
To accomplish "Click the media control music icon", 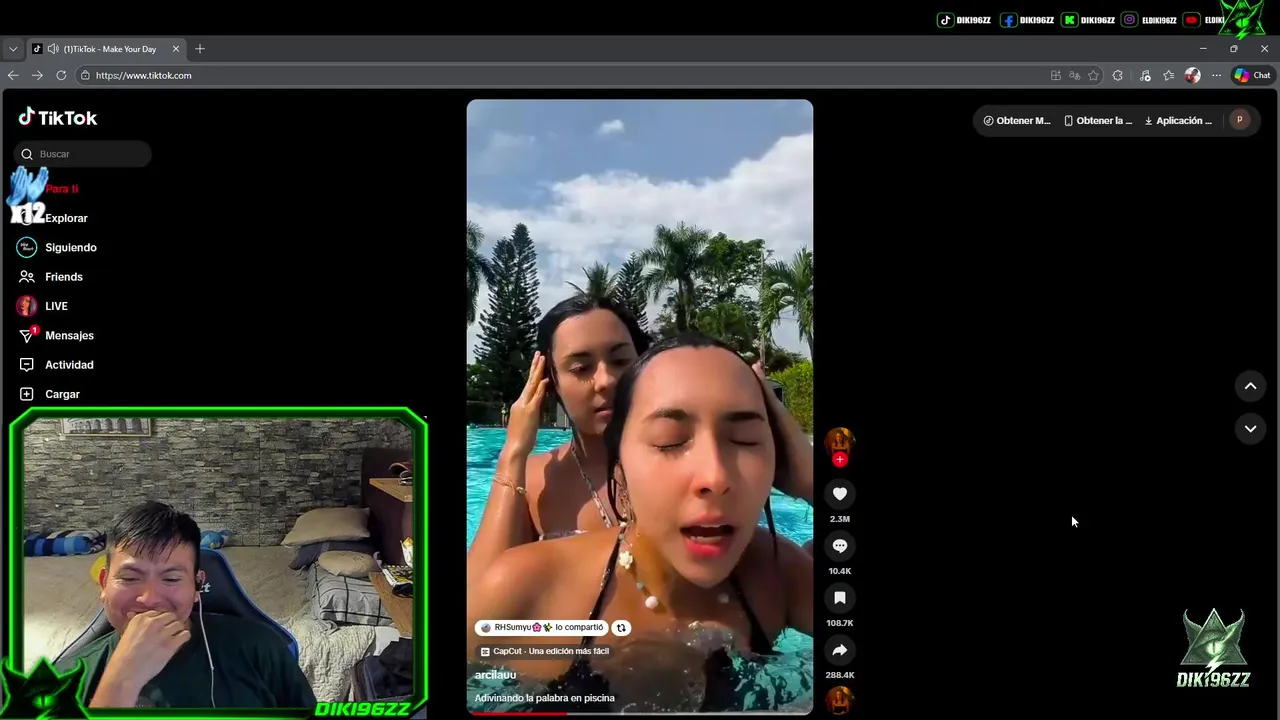I will point(1145,75).
